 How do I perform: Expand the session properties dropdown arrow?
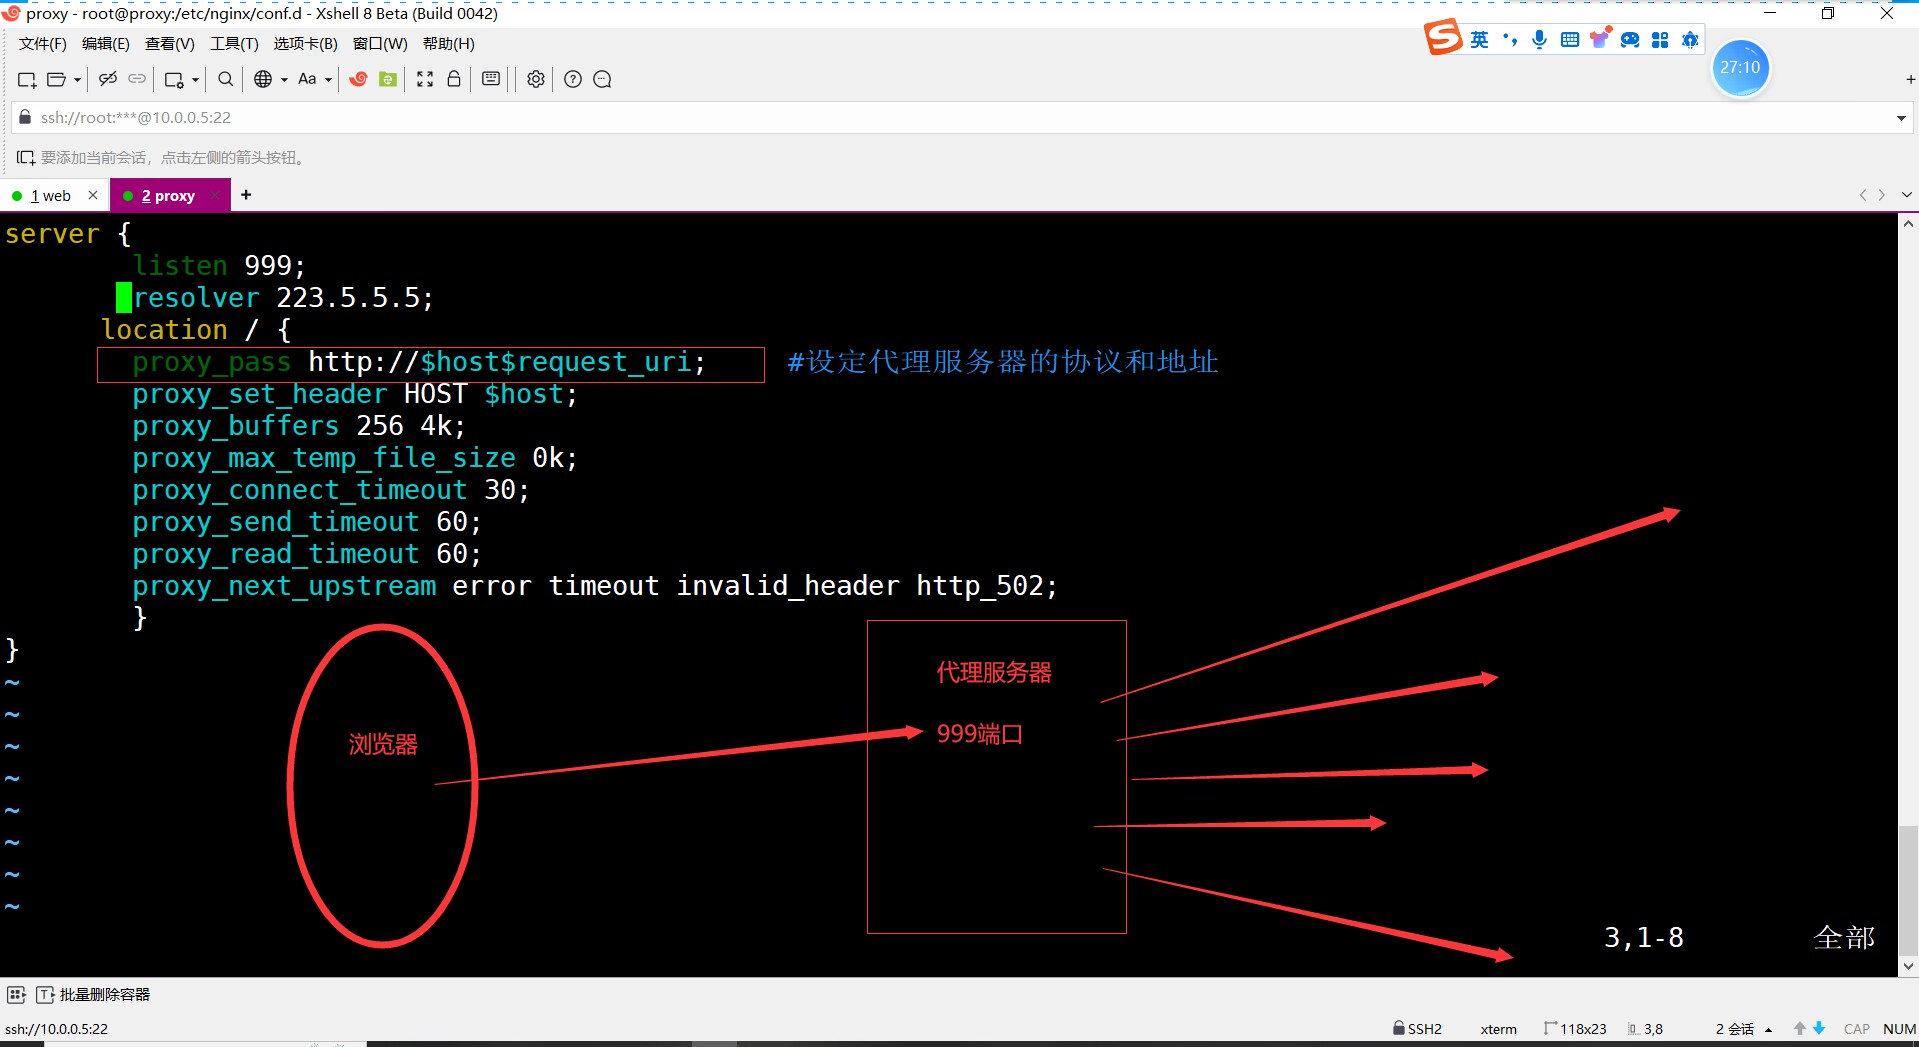195,80
